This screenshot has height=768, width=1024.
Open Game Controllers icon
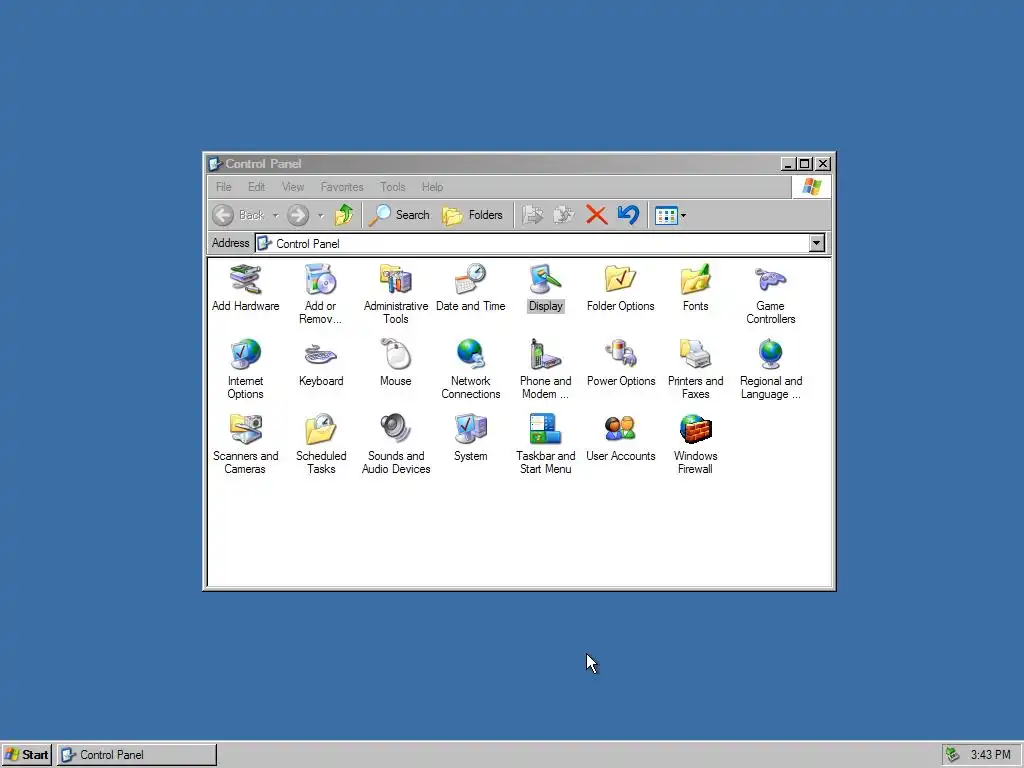[x=771, y=280]
